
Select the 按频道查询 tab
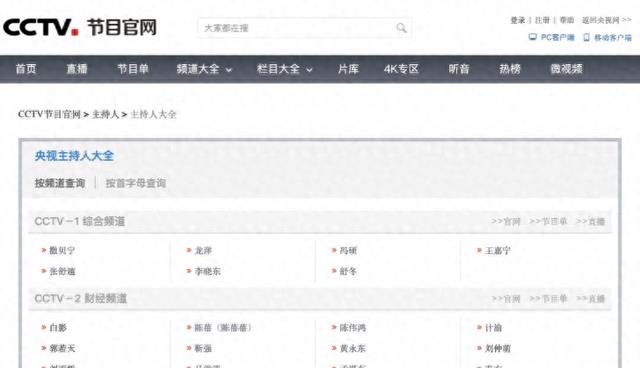[60, 183]
